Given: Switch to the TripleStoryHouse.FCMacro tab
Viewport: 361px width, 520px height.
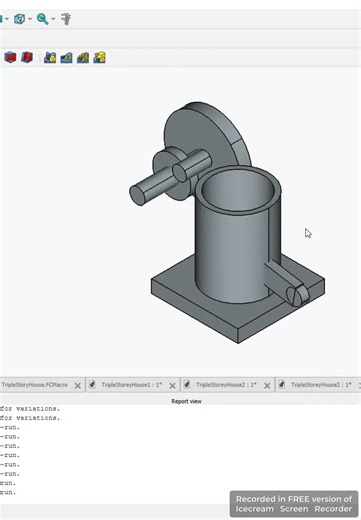Looking at the screenshot, I should [34, 385].
